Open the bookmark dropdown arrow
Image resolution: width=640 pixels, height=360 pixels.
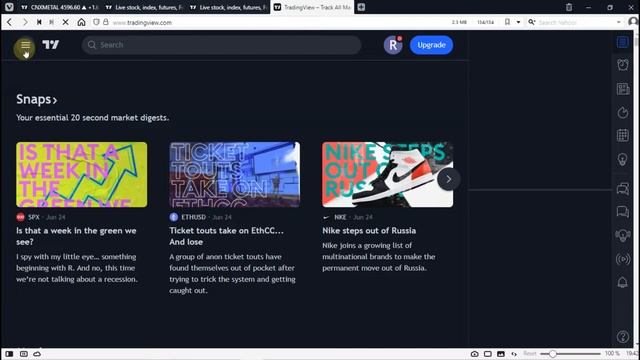(518, 22)
